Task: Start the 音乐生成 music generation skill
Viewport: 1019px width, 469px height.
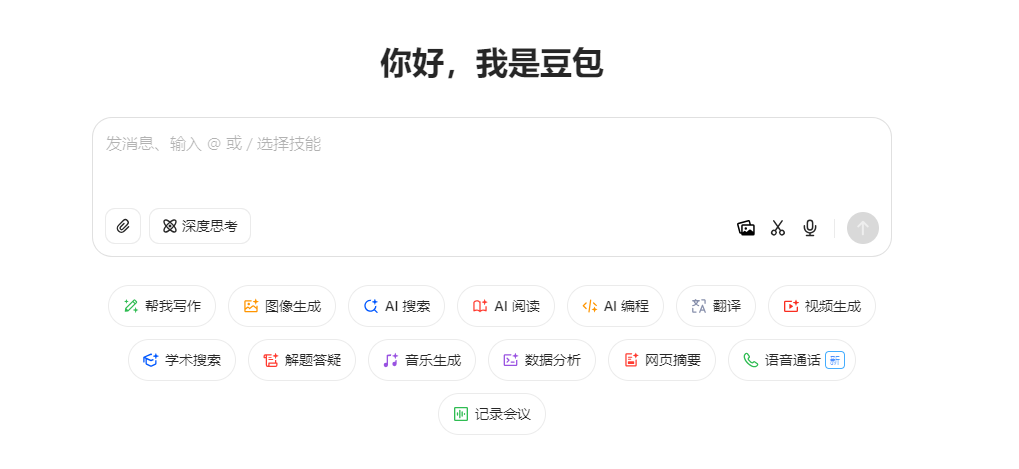Action: (422, 360)
